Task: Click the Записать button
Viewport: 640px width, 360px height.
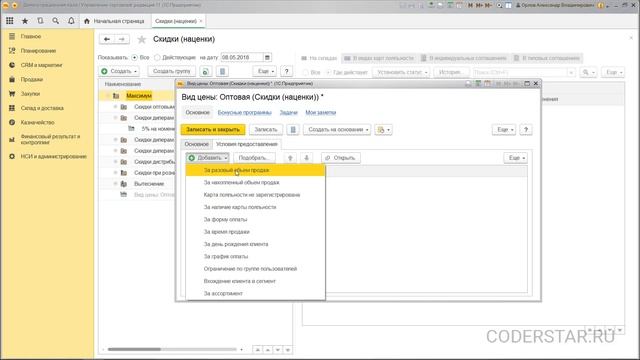Action: pos(266,130)
